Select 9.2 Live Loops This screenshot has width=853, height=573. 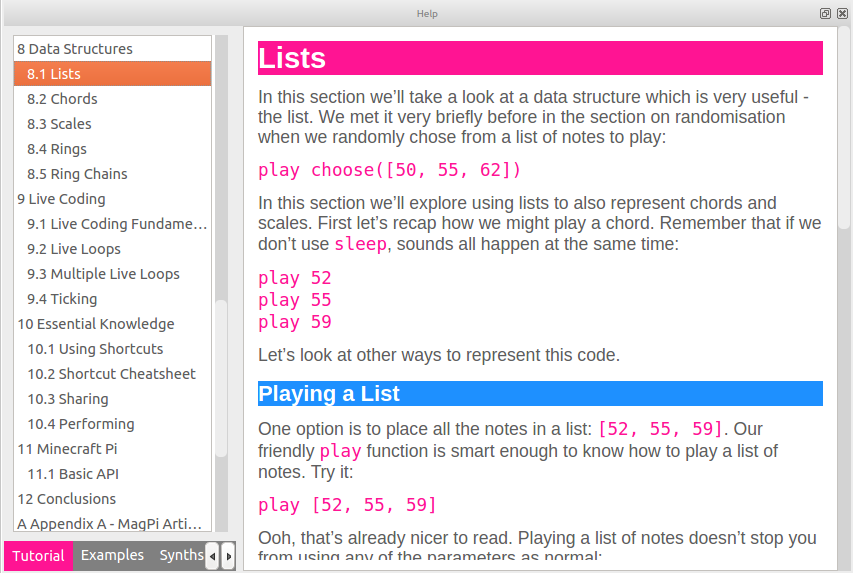click(x=74, y=249)
